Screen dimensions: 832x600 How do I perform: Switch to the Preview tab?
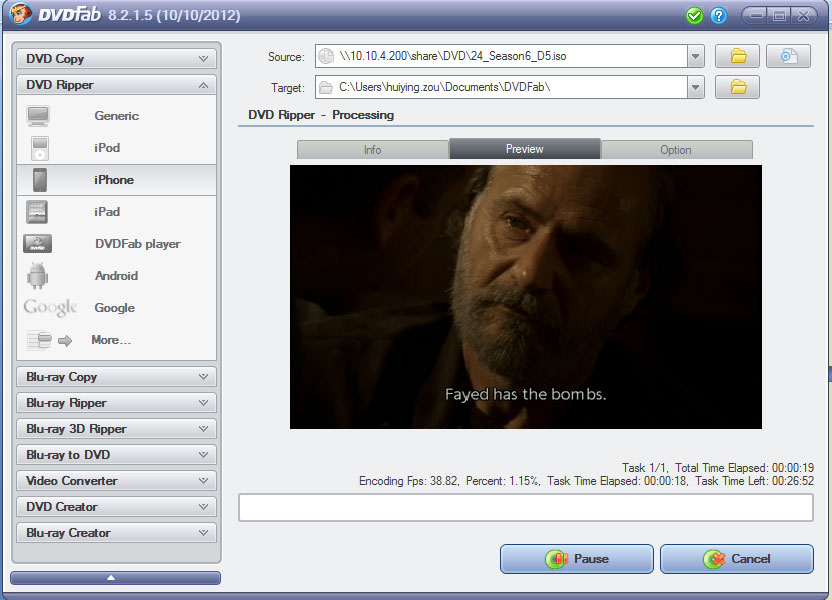524,149
